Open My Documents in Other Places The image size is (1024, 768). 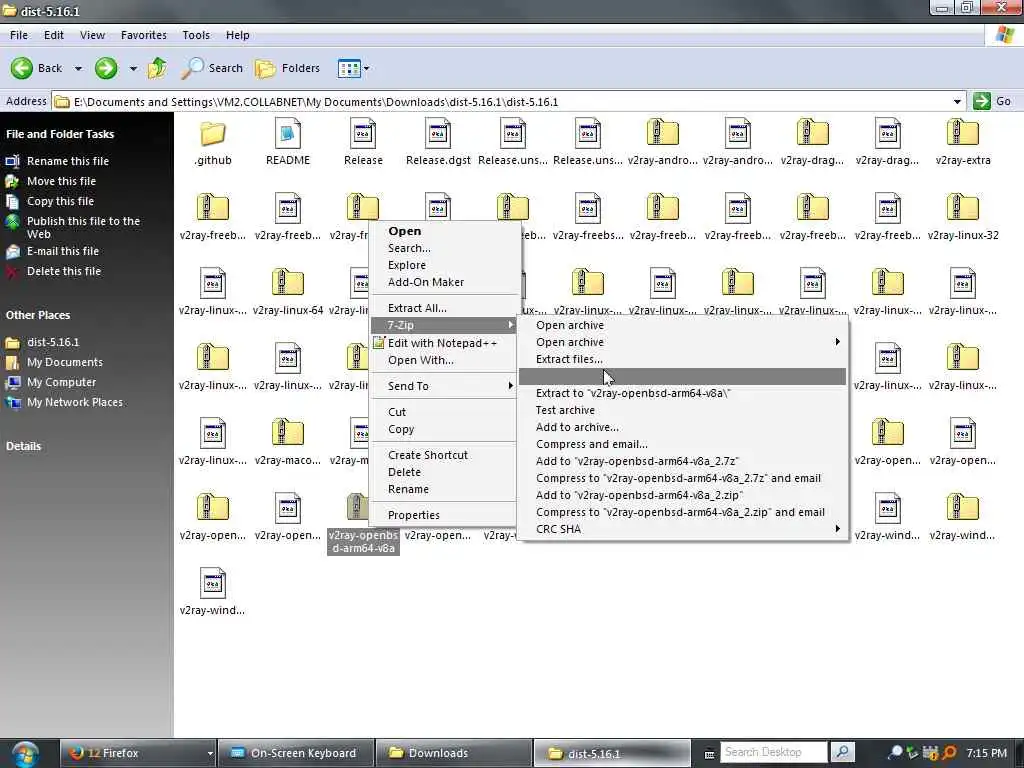pyautogui.click(x=65, y=362)
